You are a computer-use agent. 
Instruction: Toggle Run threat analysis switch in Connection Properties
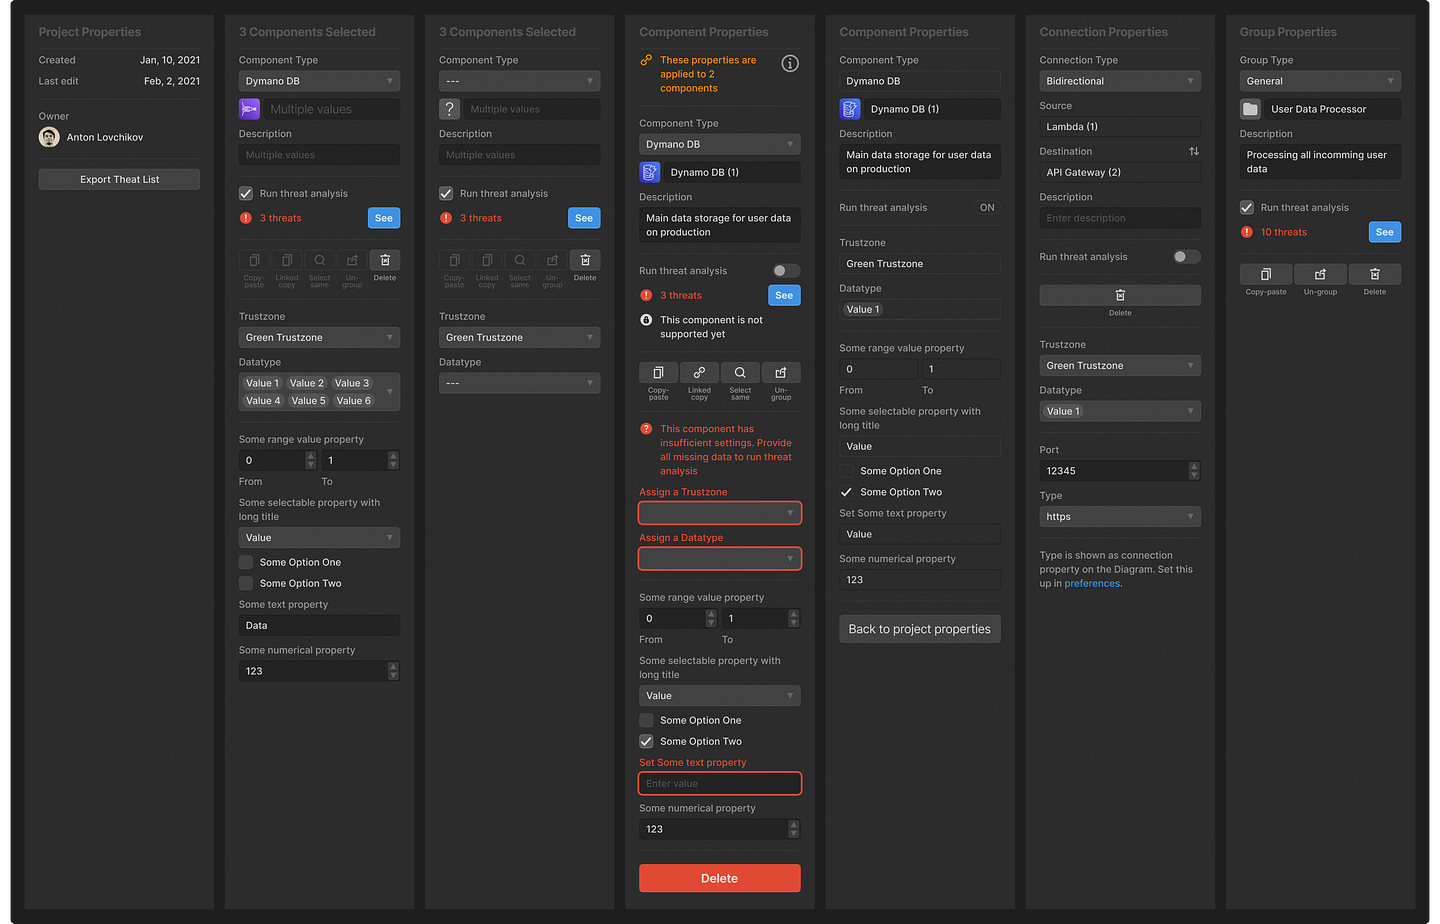point(1187,257)
